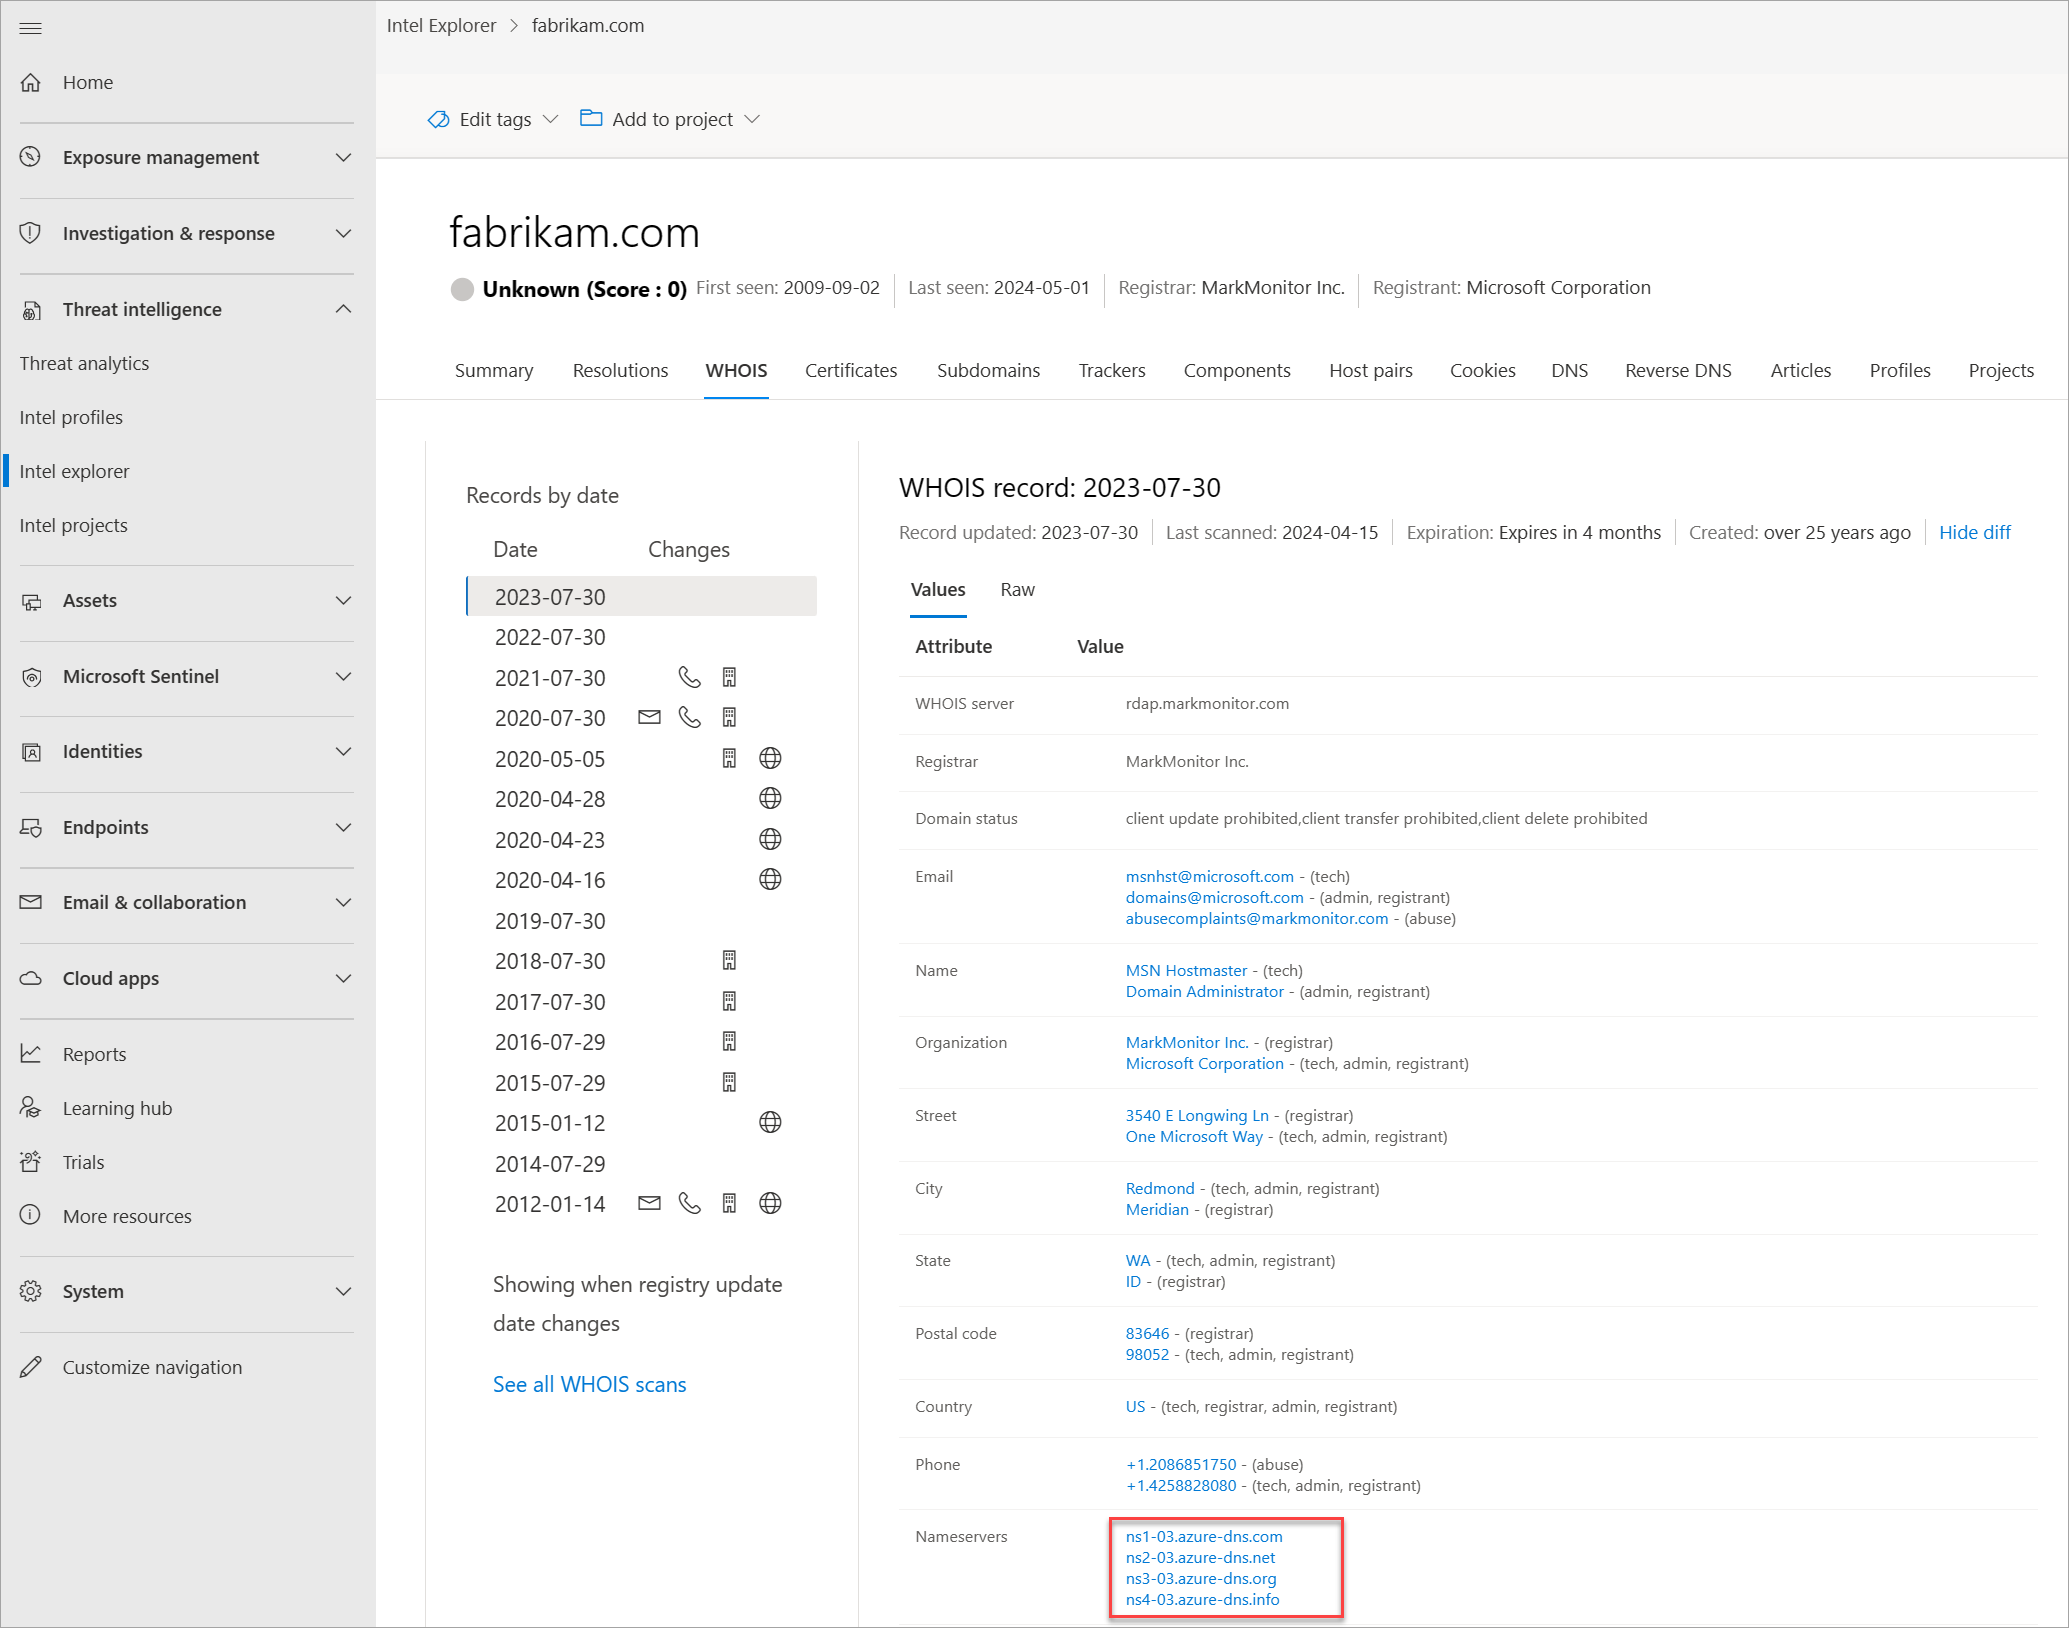Click the Edit tags tag icon

point(438,119)
